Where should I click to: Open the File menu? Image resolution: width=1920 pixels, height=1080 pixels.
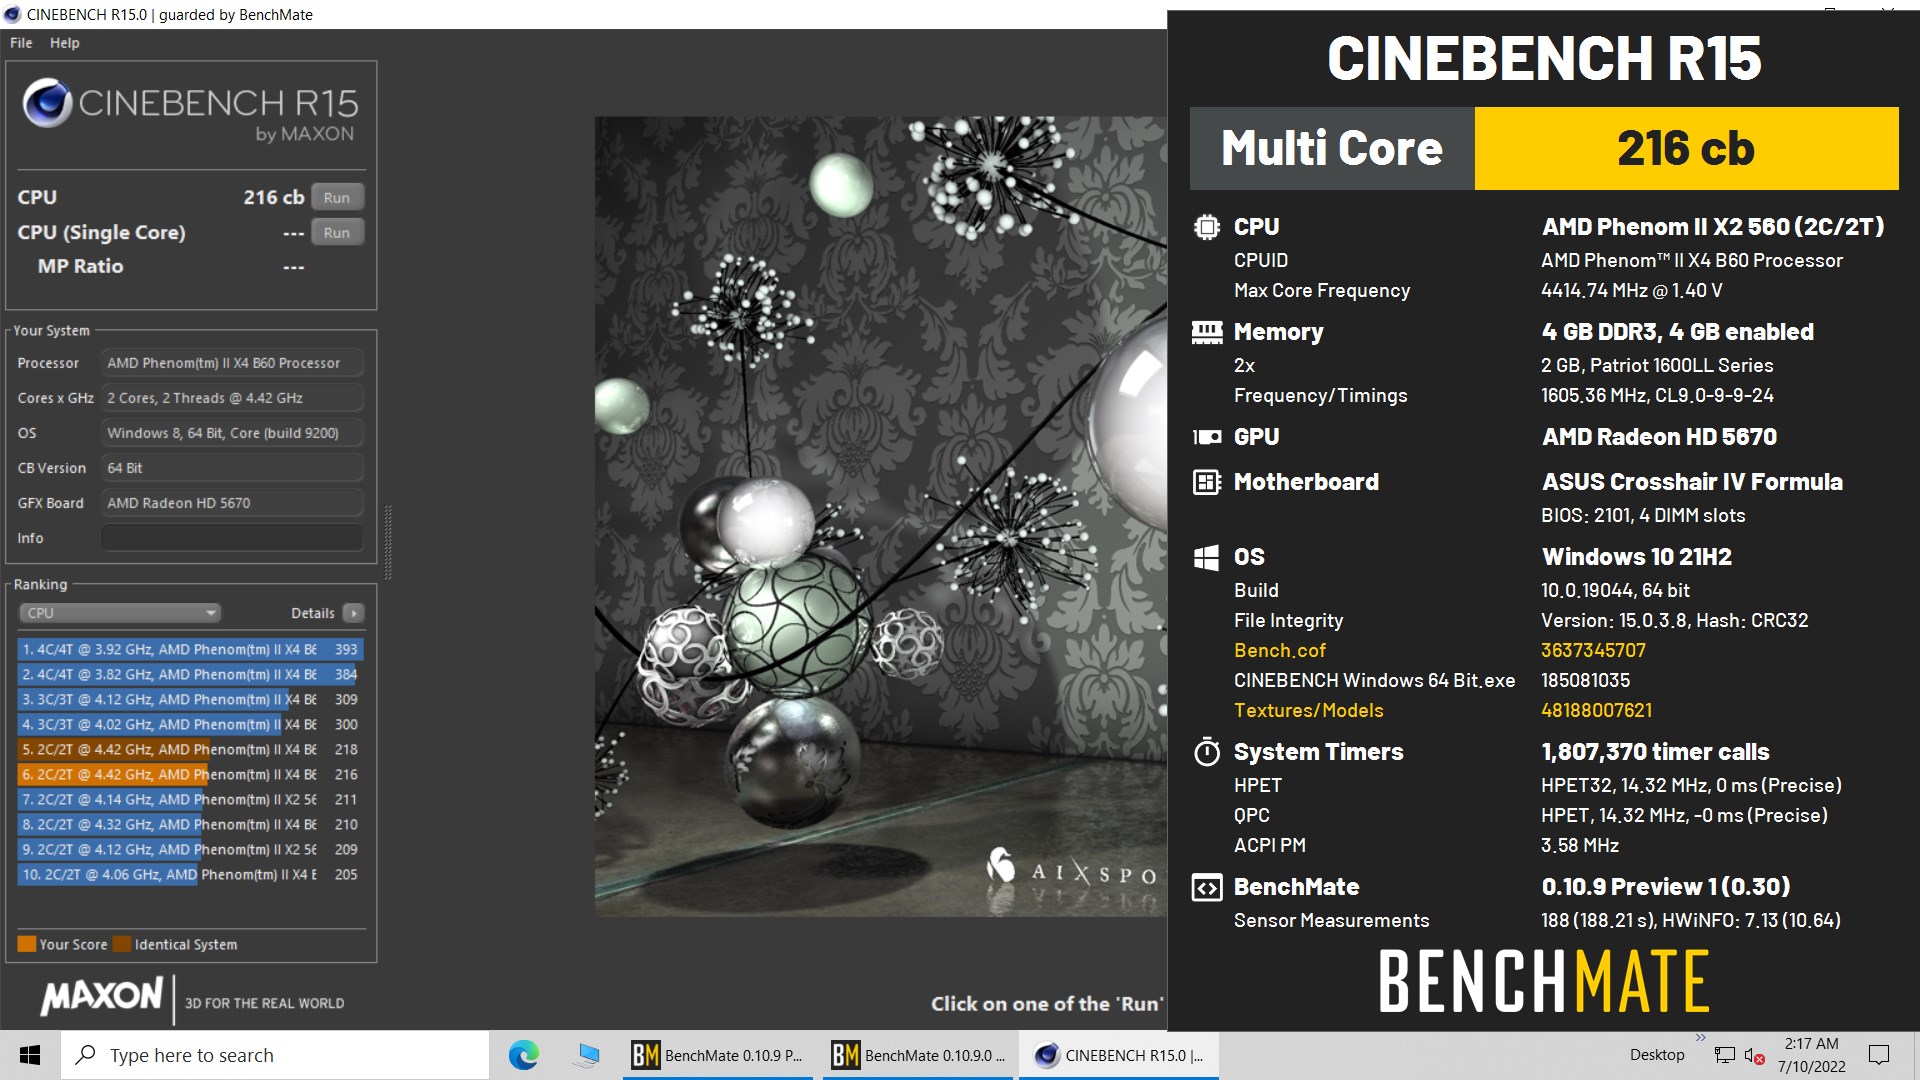click(x=21, y=43)
